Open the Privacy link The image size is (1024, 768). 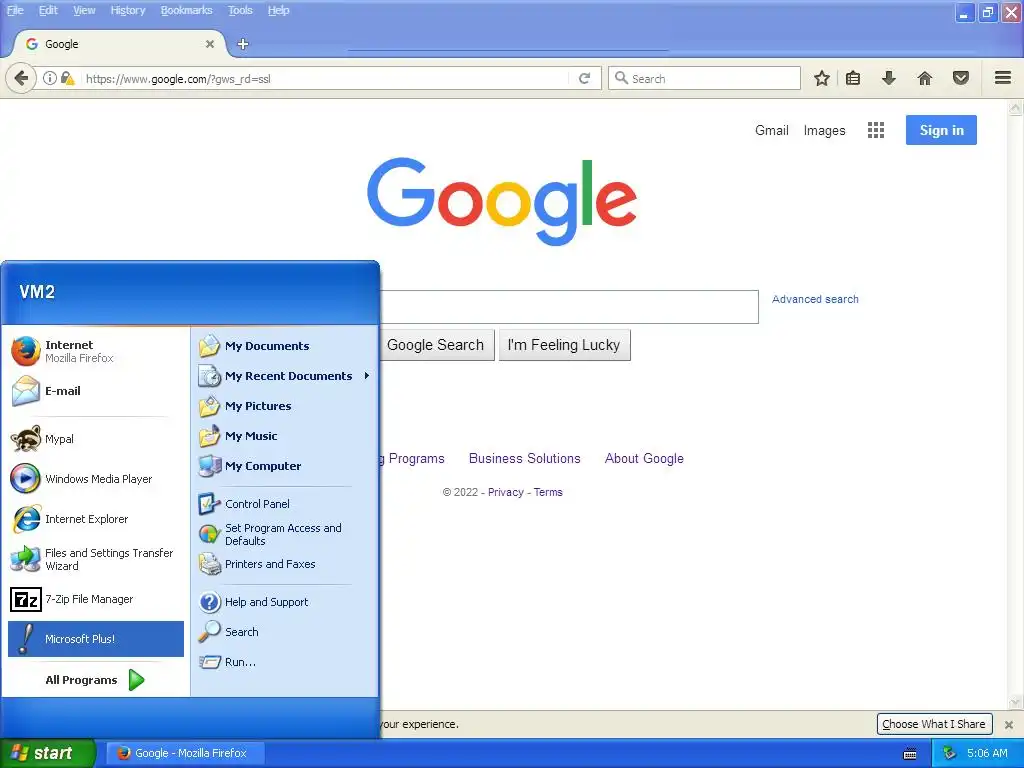pos(505,492)
